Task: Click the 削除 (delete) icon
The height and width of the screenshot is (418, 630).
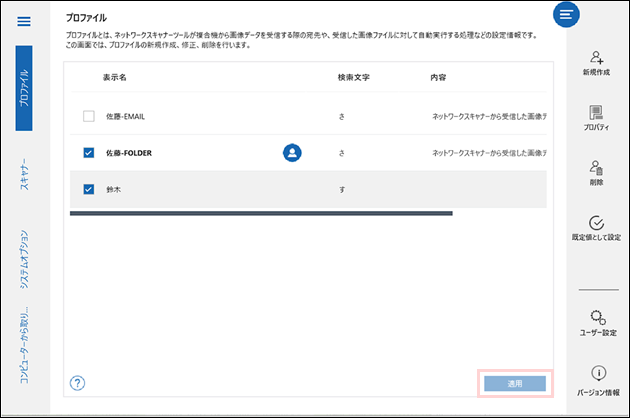Action: coord(597,168)
